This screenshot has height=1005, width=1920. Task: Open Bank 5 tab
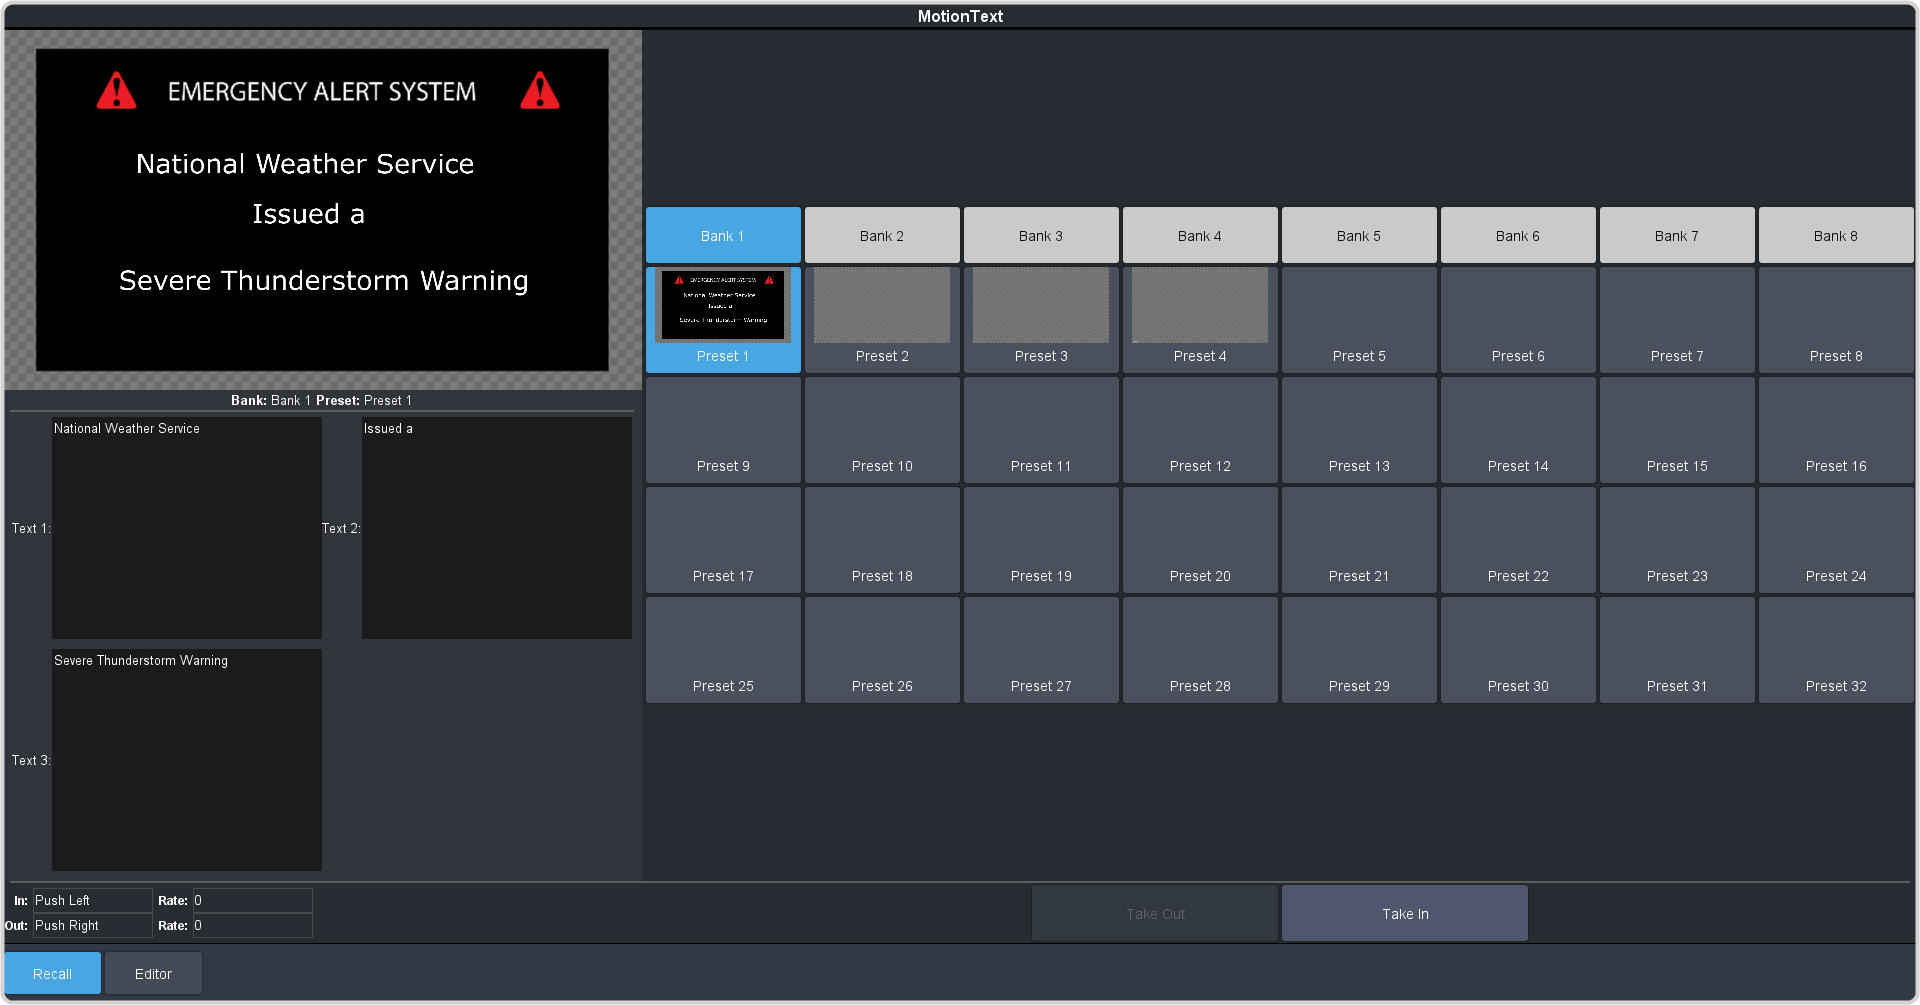(x=1359, y=236)
